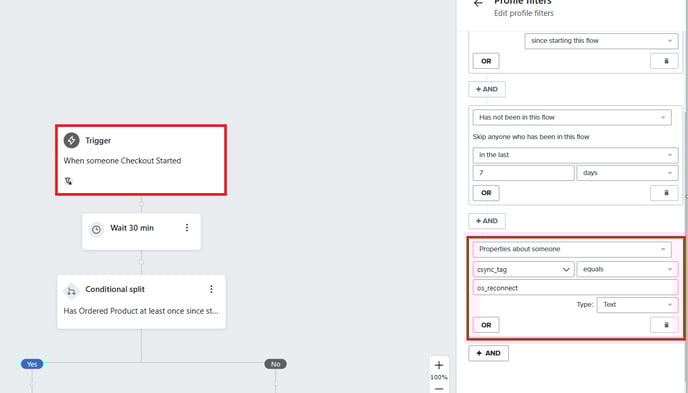Viewport: 688px width, 393px height.
Task: Click OR below the 7 days fields
Action: point(486,193)
